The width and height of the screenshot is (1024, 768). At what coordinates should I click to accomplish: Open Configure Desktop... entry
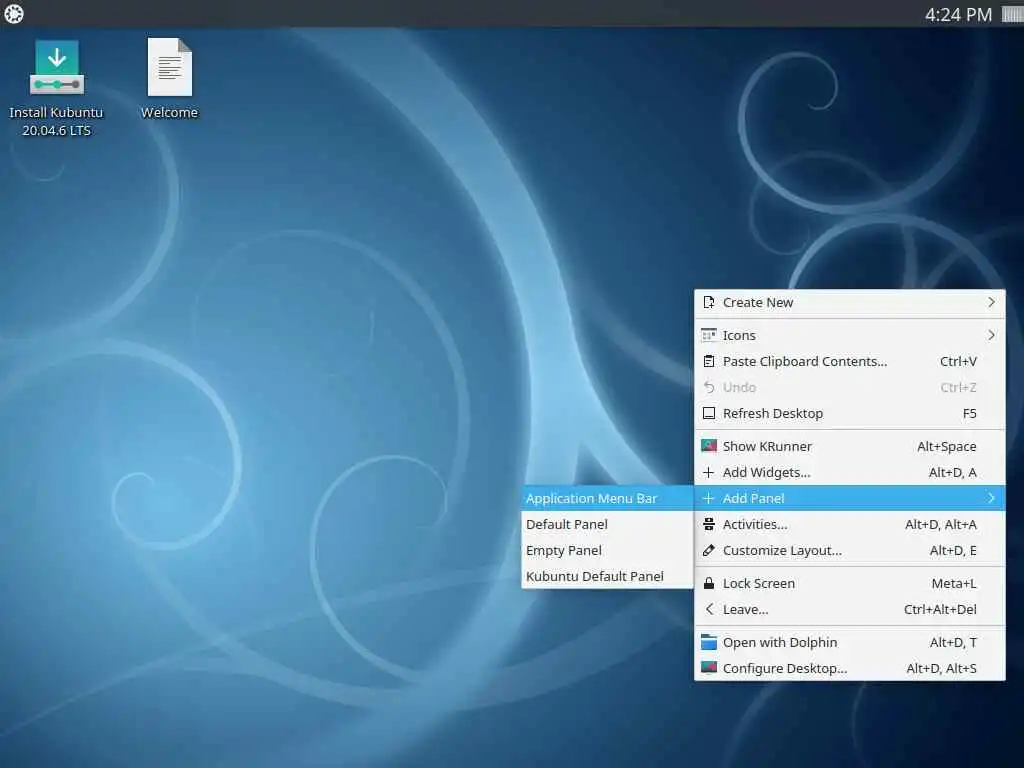pyautogui.click(x=850, y=668)
